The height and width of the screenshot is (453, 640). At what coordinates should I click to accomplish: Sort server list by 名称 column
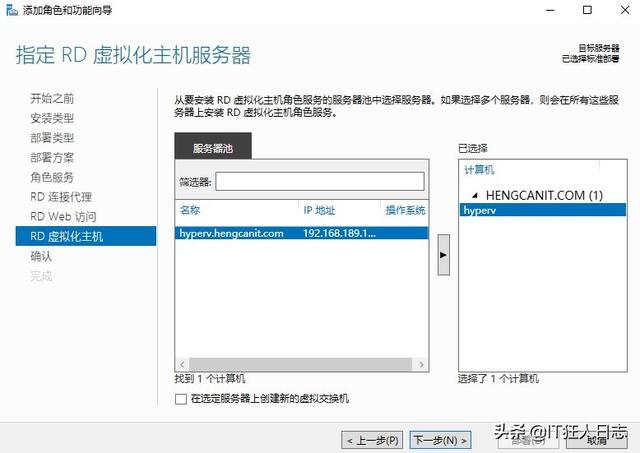click(236, 210)
